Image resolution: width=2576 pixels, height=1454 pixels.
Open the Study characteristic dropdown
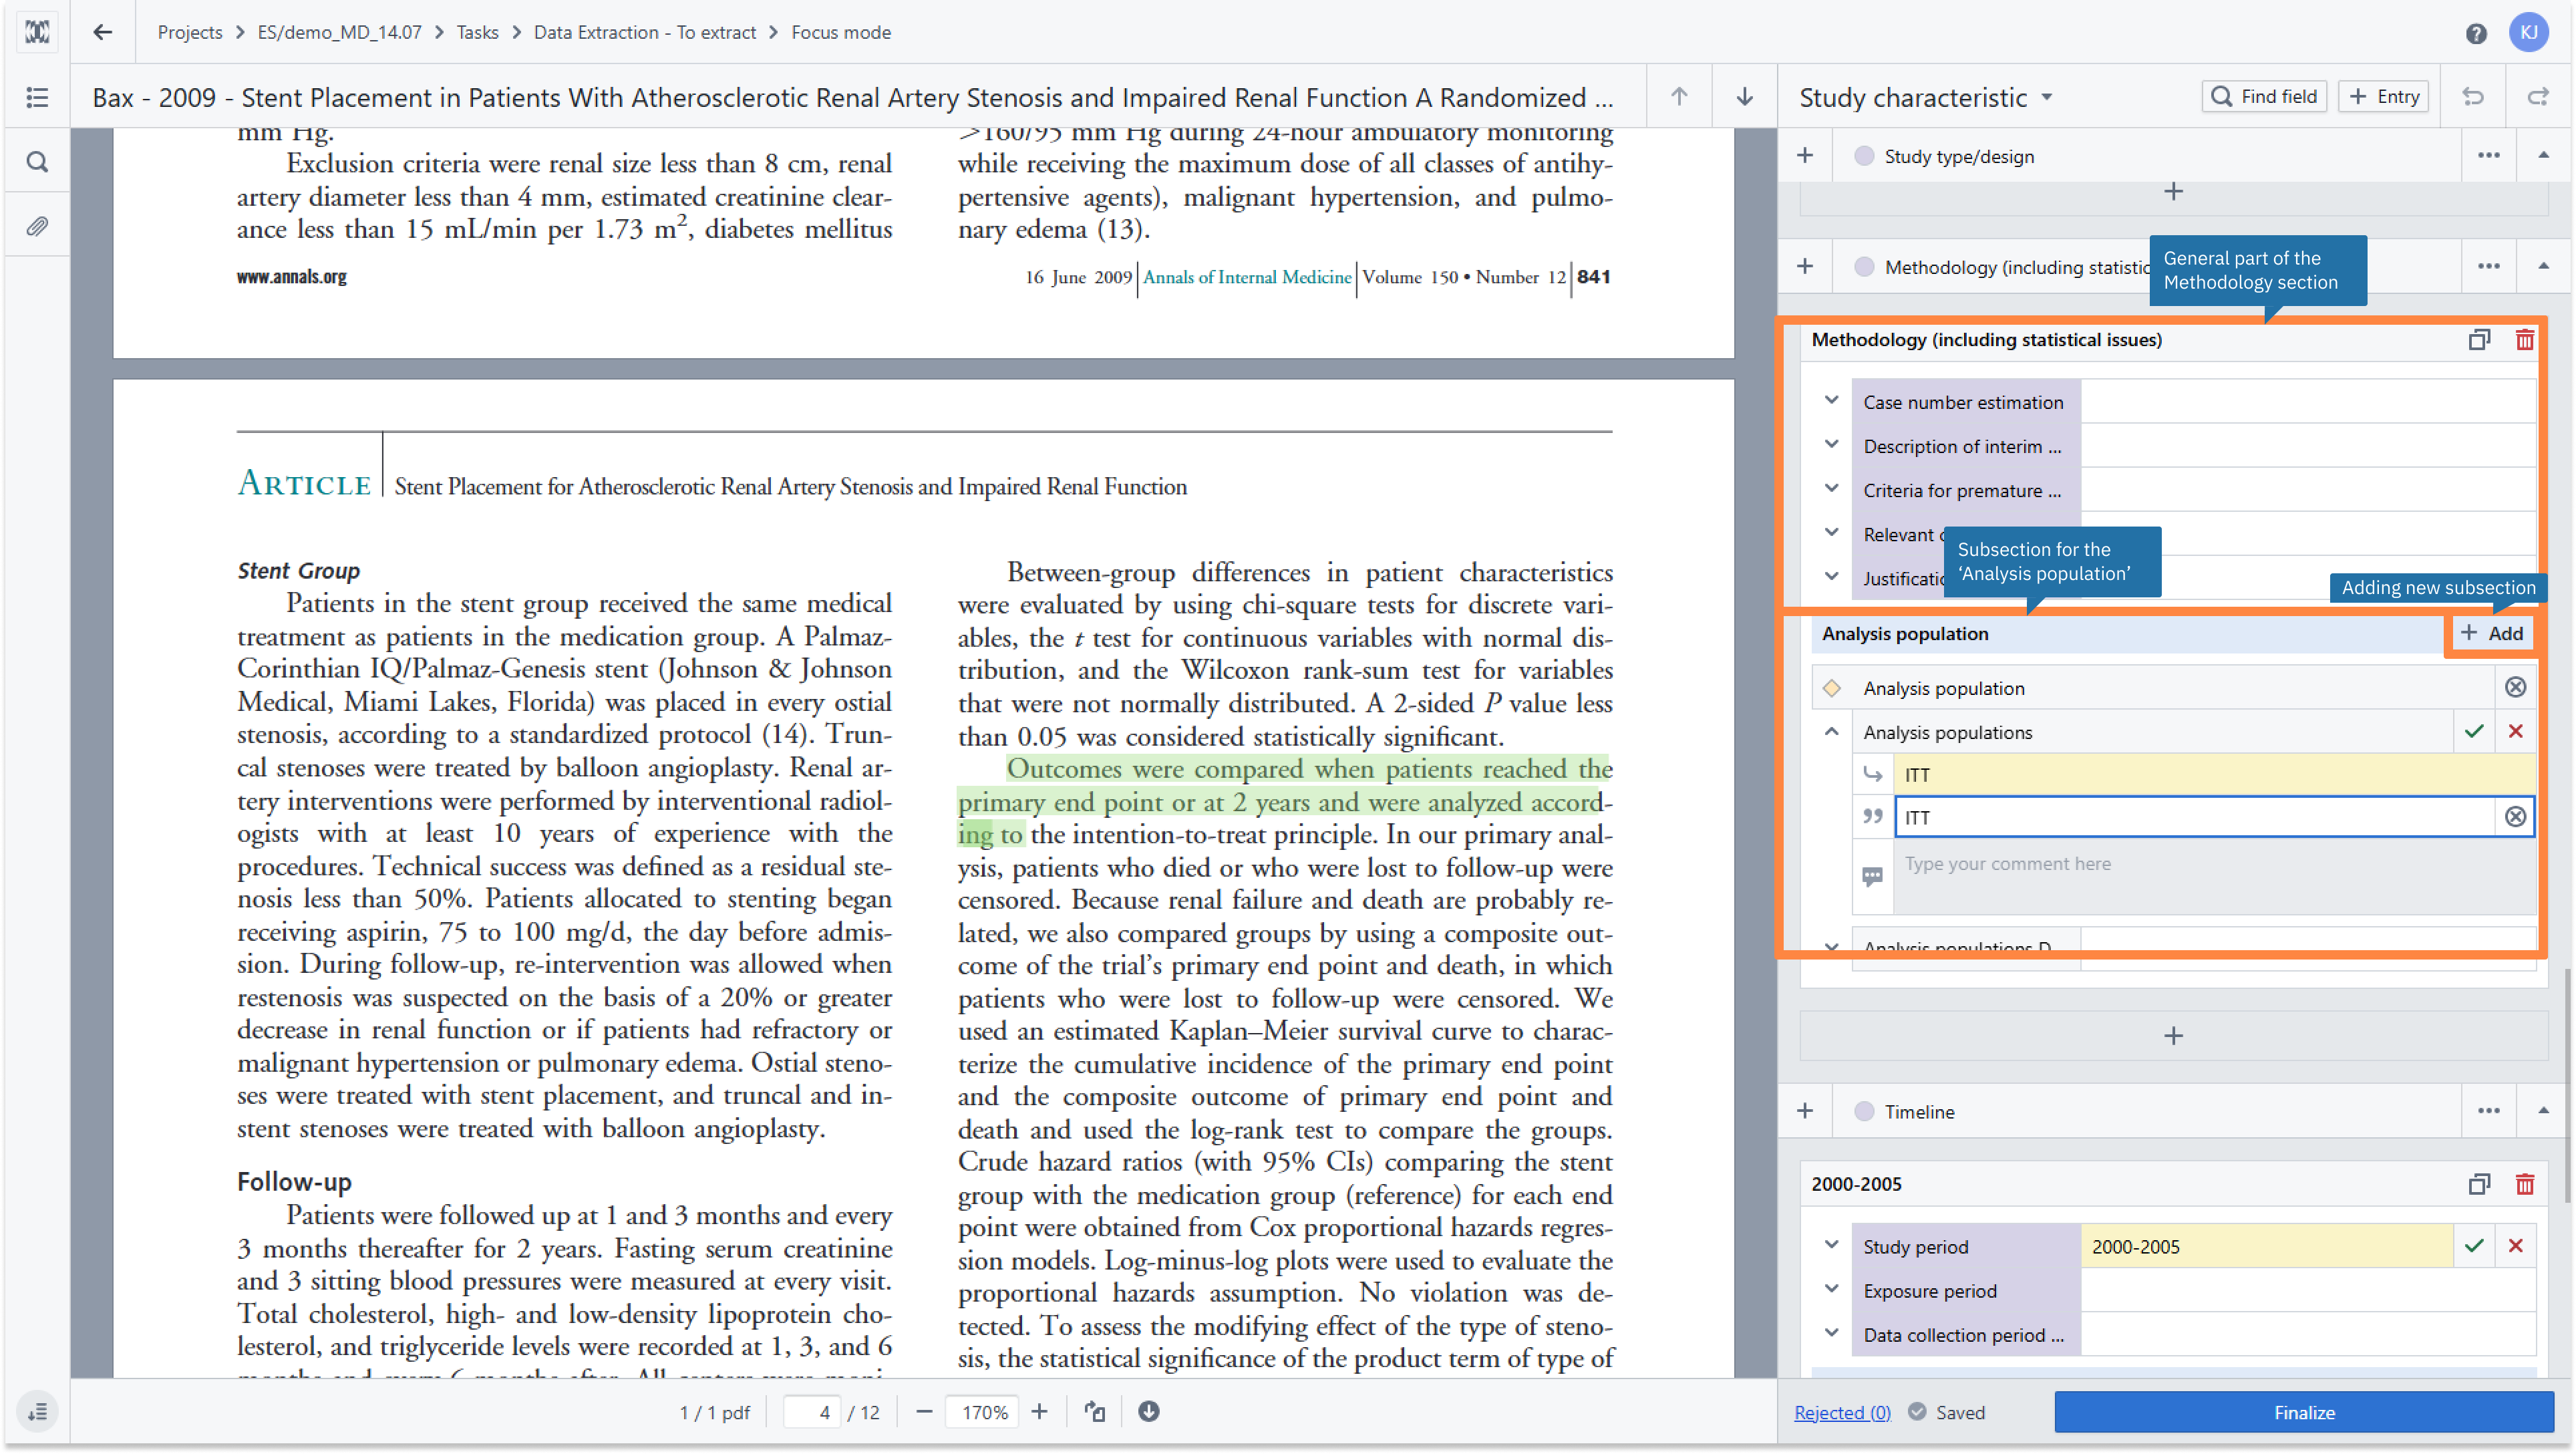[1927, 97]
